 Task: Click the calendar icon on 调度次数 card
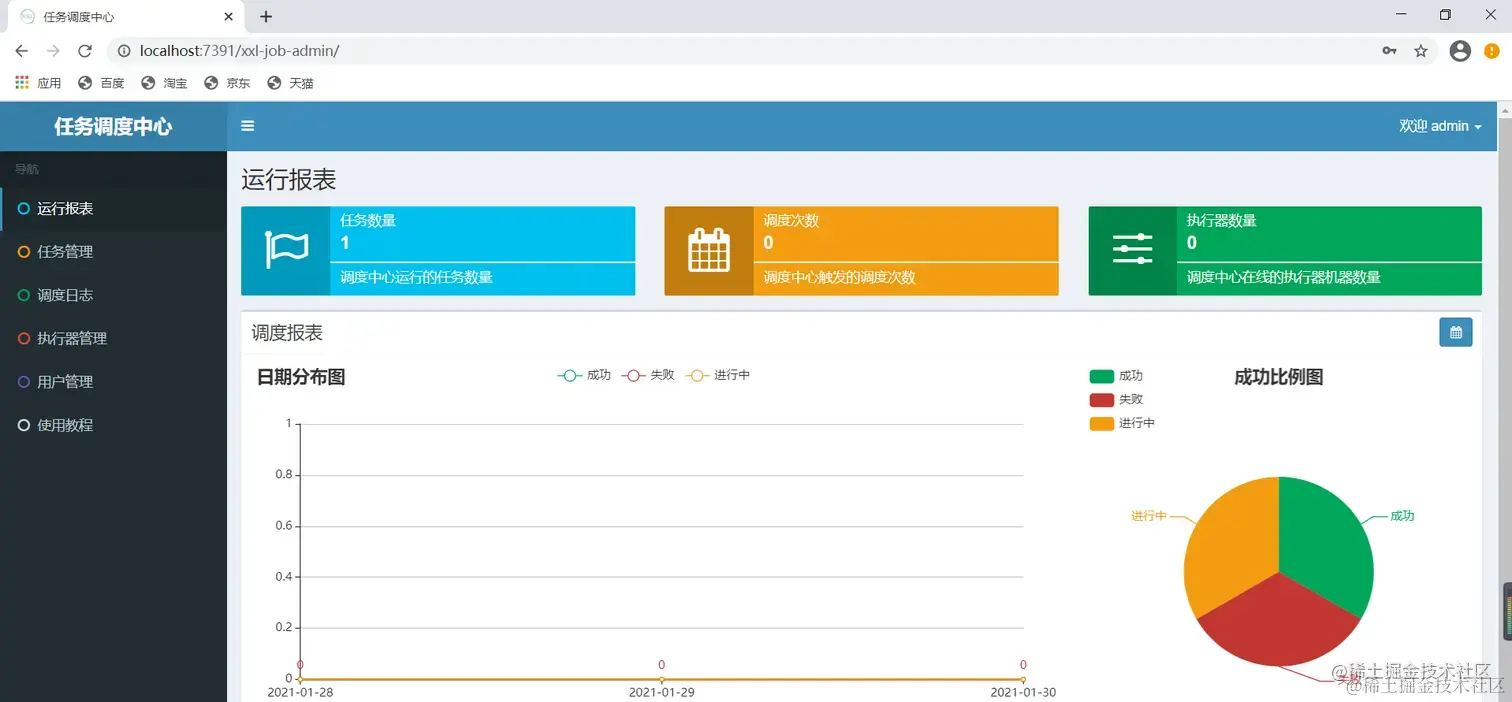tap(709, 250)
